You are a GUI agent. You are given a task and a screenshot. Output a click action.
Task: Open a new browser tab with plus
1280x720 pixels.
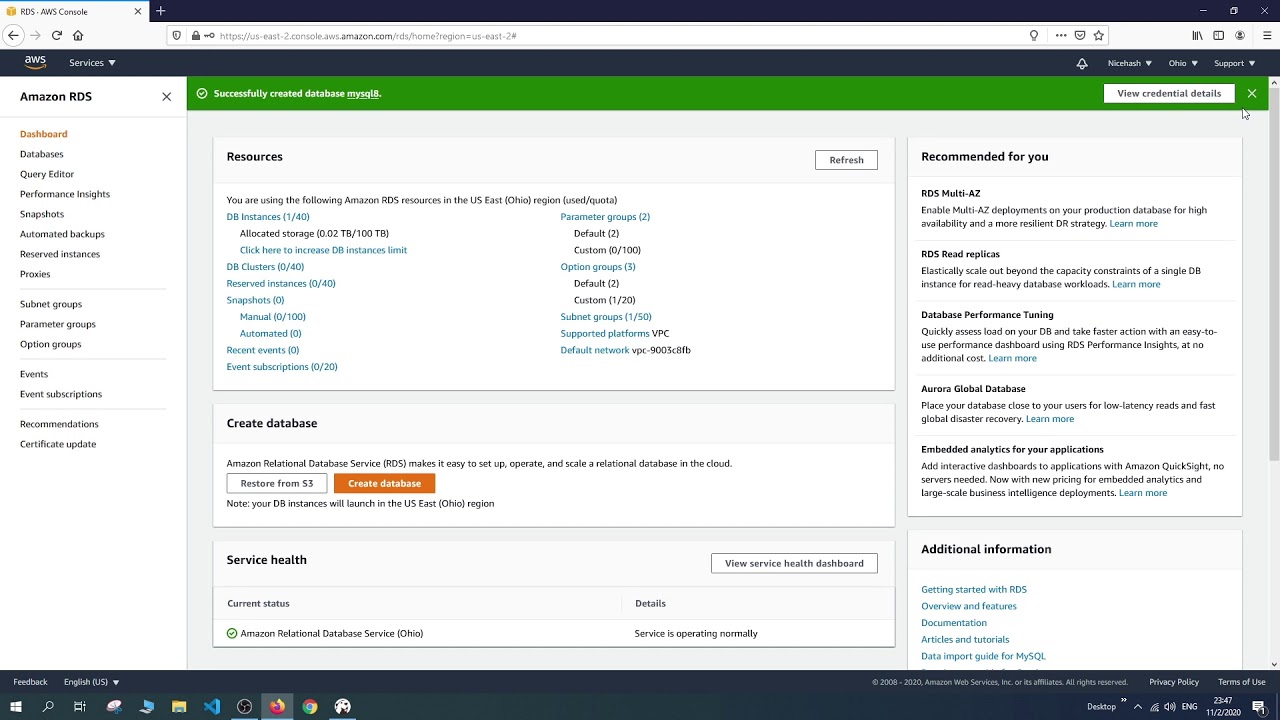pyautogui.click(x=160, y=11)
